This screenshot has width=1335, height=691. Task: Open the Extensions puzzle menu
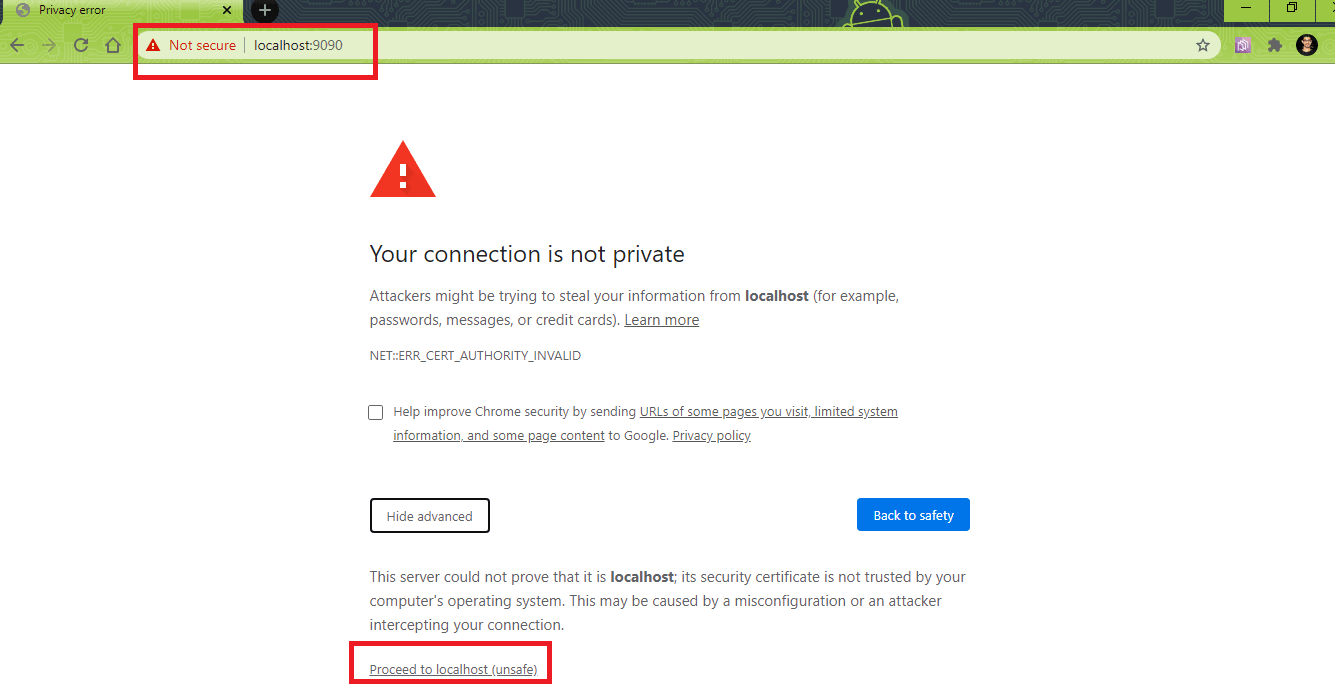pyautogui.click(x=1274, y=45)
